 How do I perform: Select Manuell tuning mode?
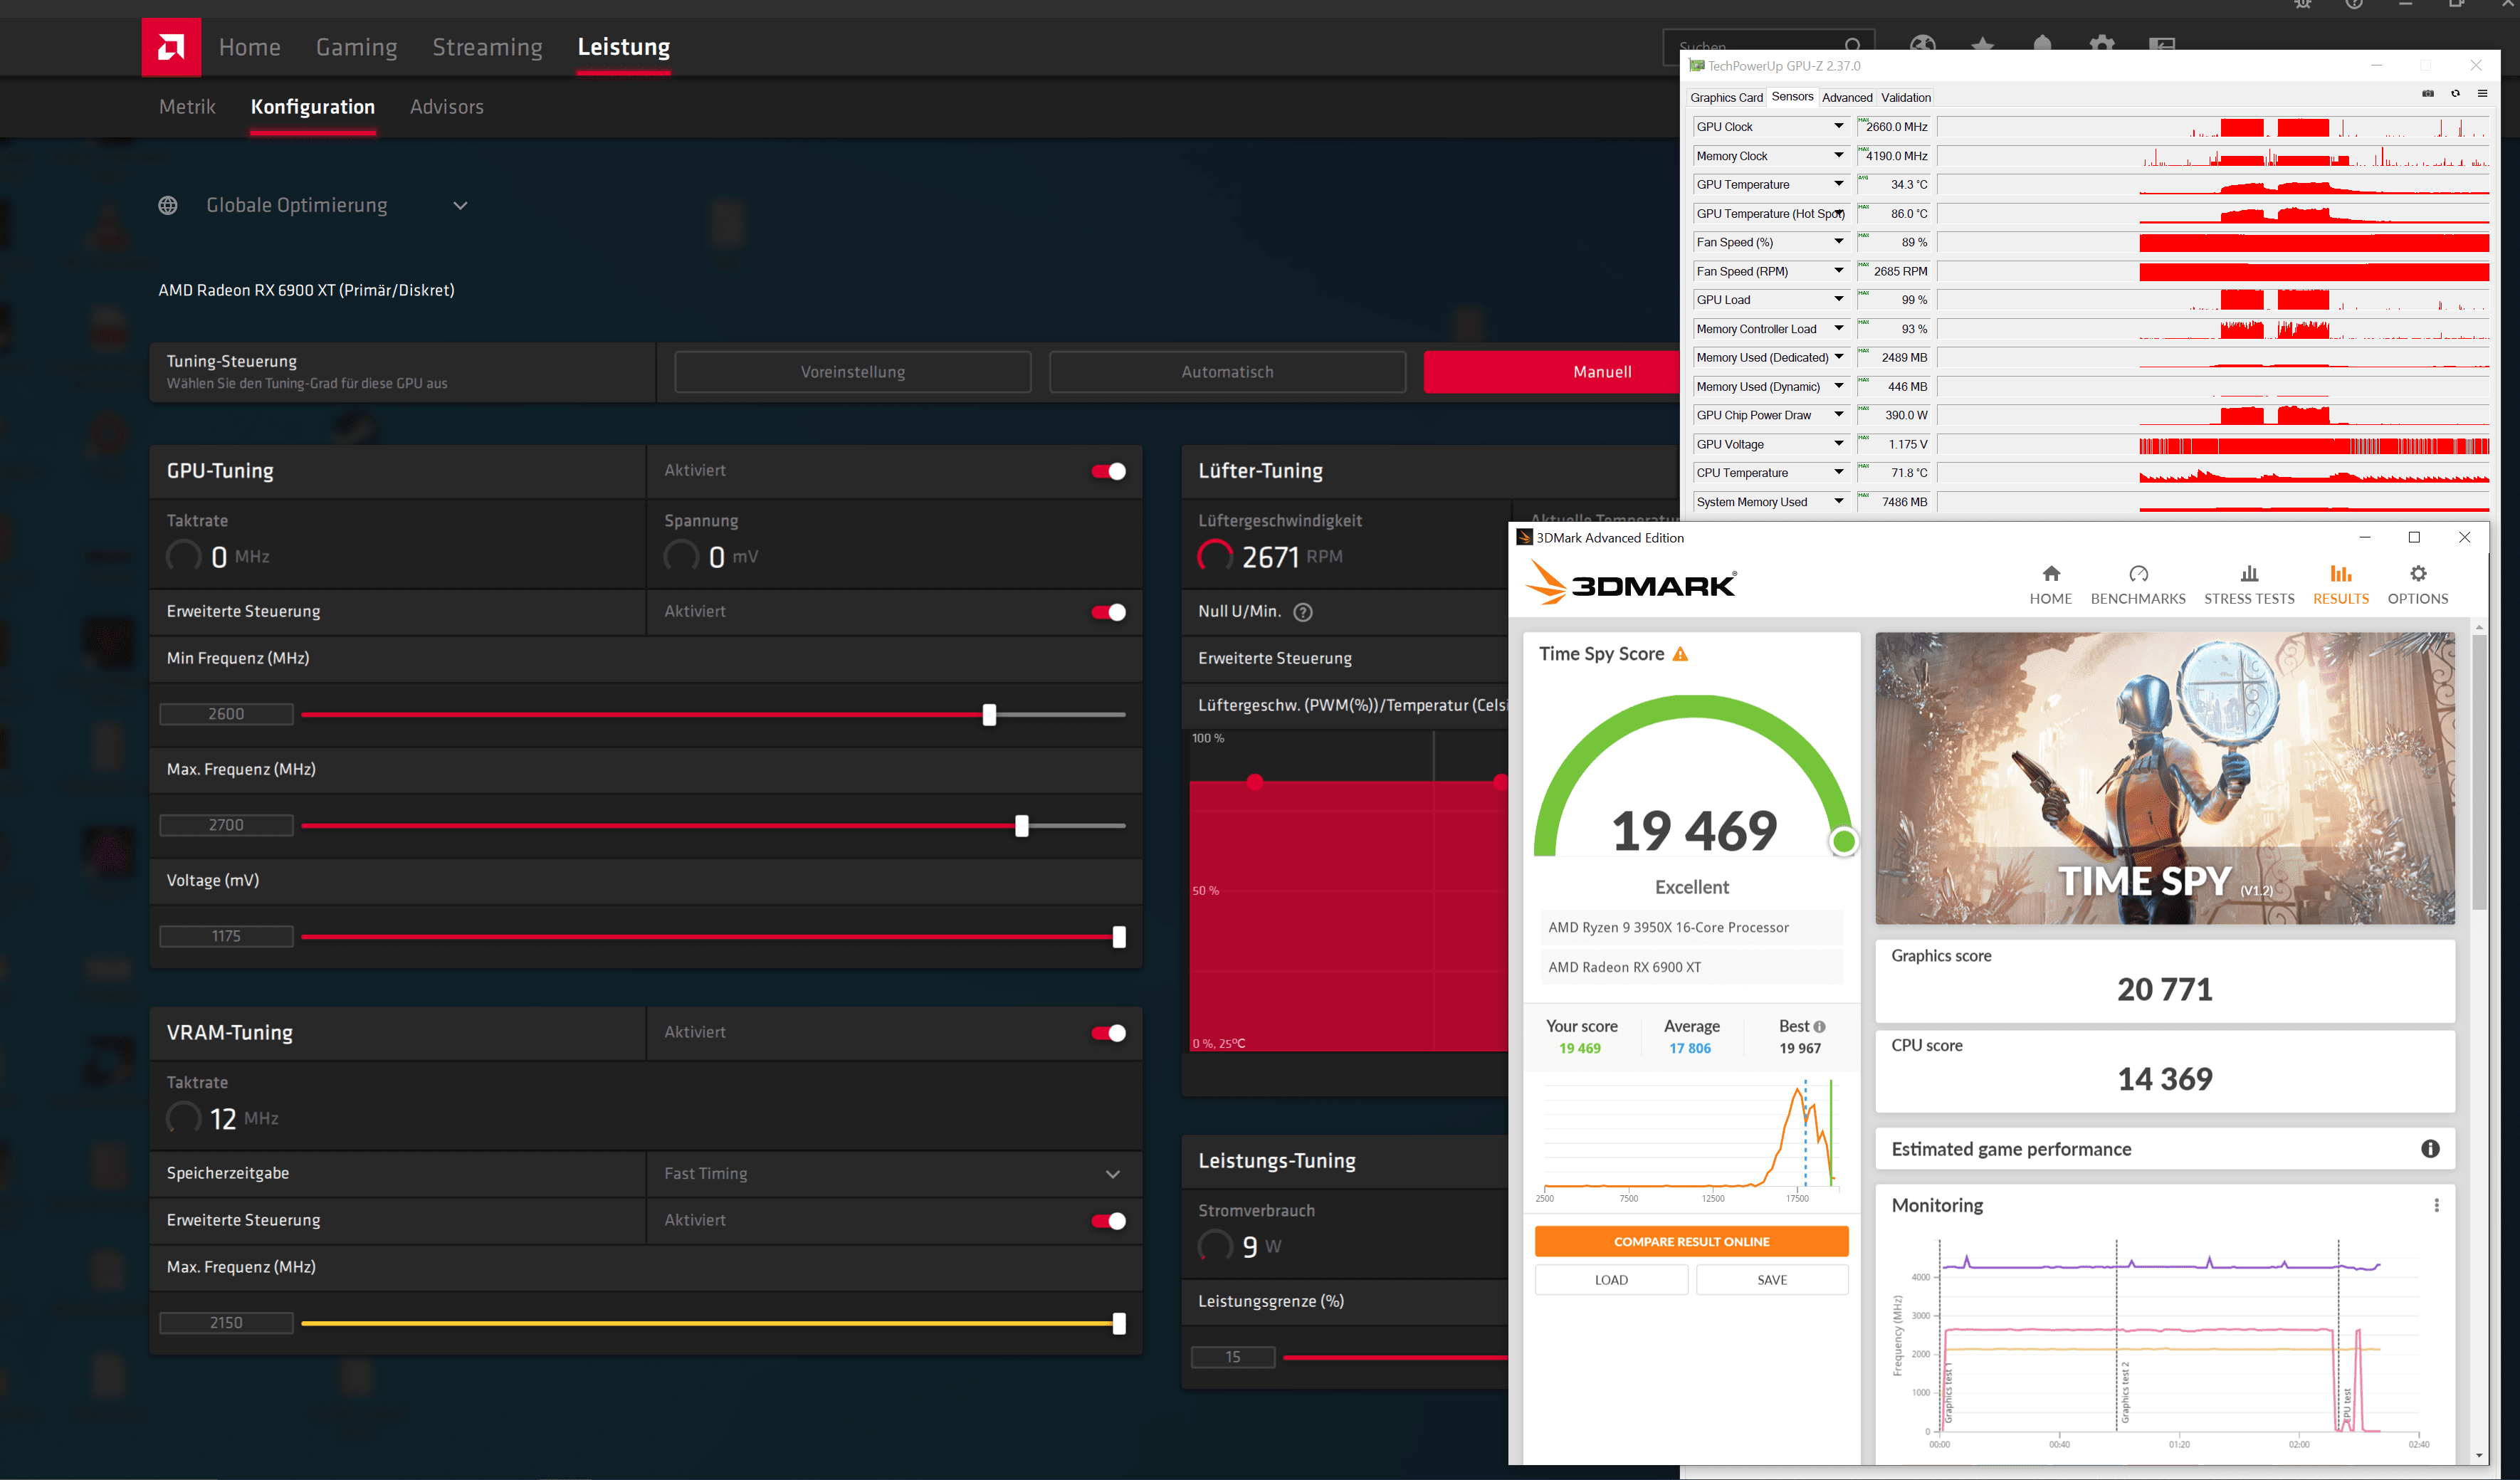point(1552,372)
